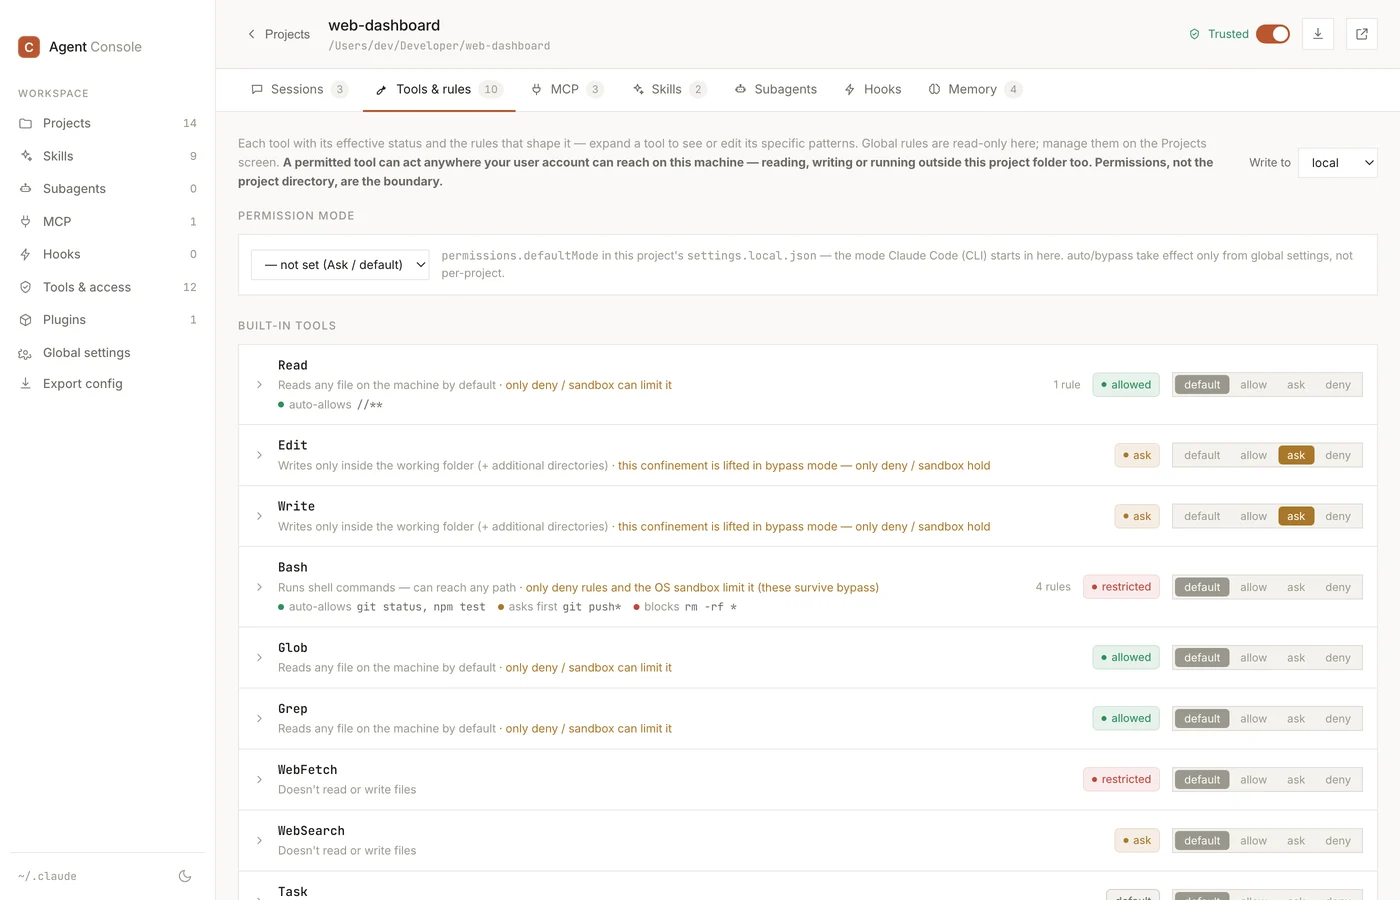Click the Hooks lightning icon in sidebar

pyautogui.click(x=26, y=254)
